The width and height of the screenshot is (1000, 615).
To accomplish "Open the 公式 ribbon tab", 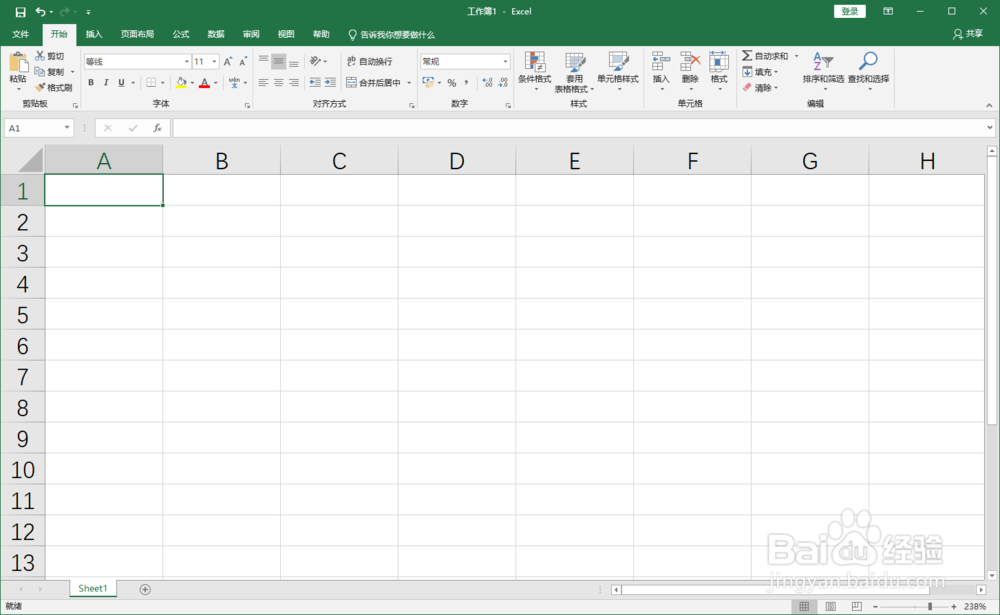I will 180,33.
